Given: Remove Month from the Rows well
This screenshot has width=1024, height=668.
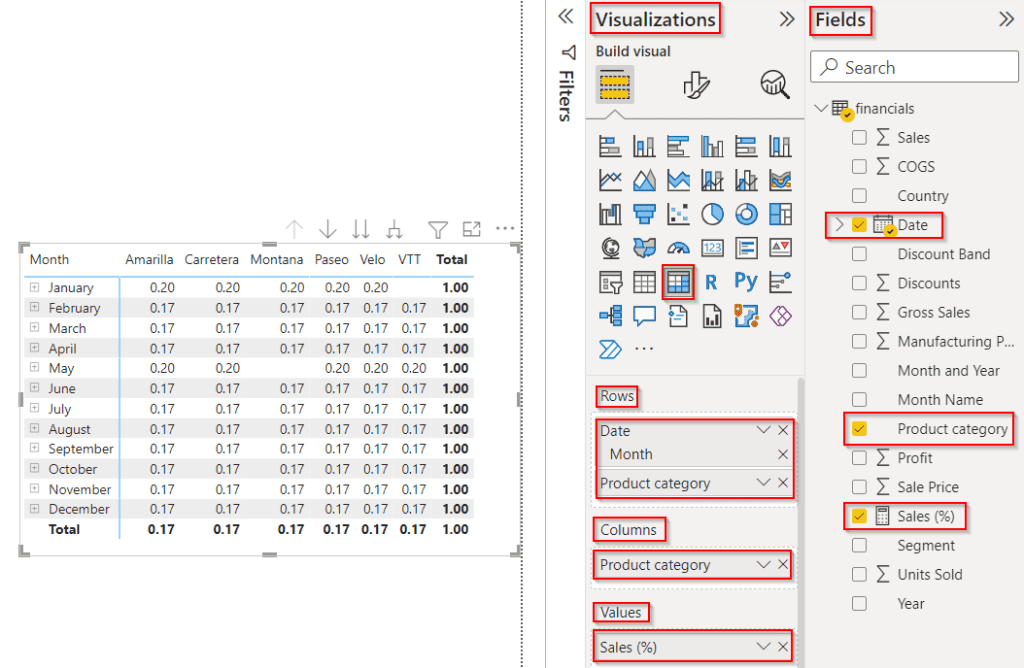Looking at the screenshot, I should point(783,454).
